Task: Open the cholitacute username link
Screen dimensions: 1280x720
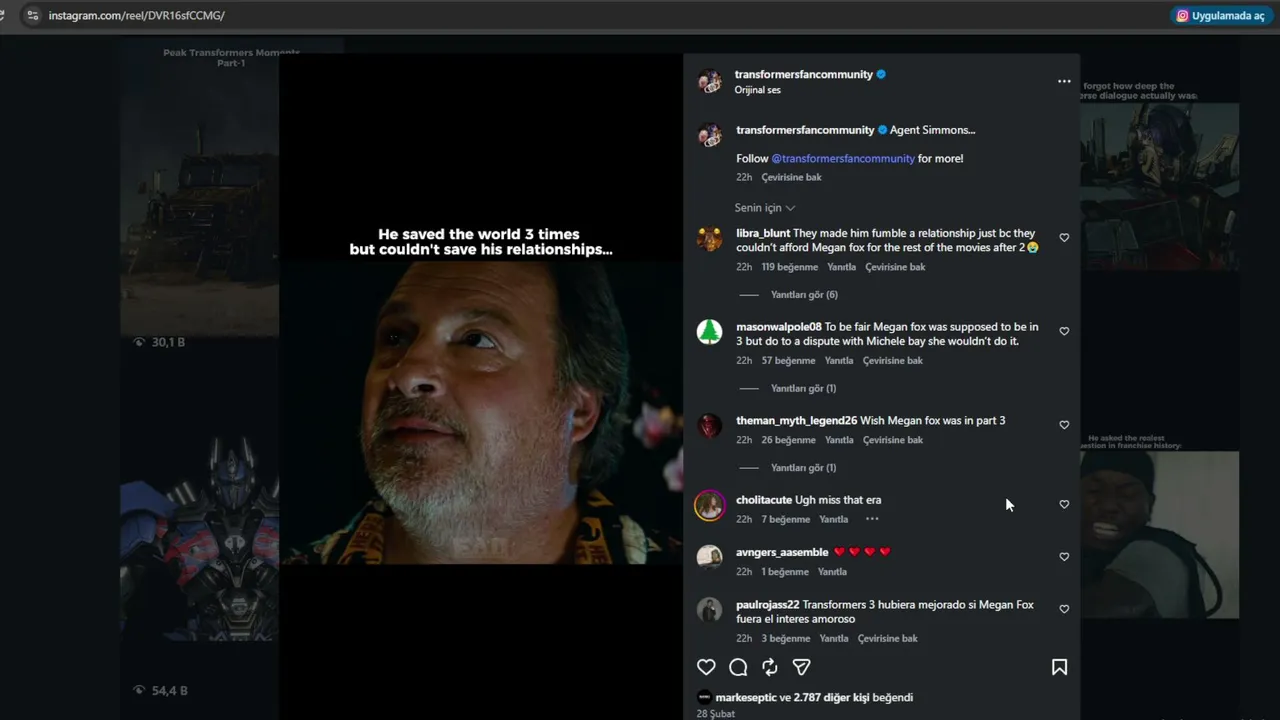Action: click(764, 500)
